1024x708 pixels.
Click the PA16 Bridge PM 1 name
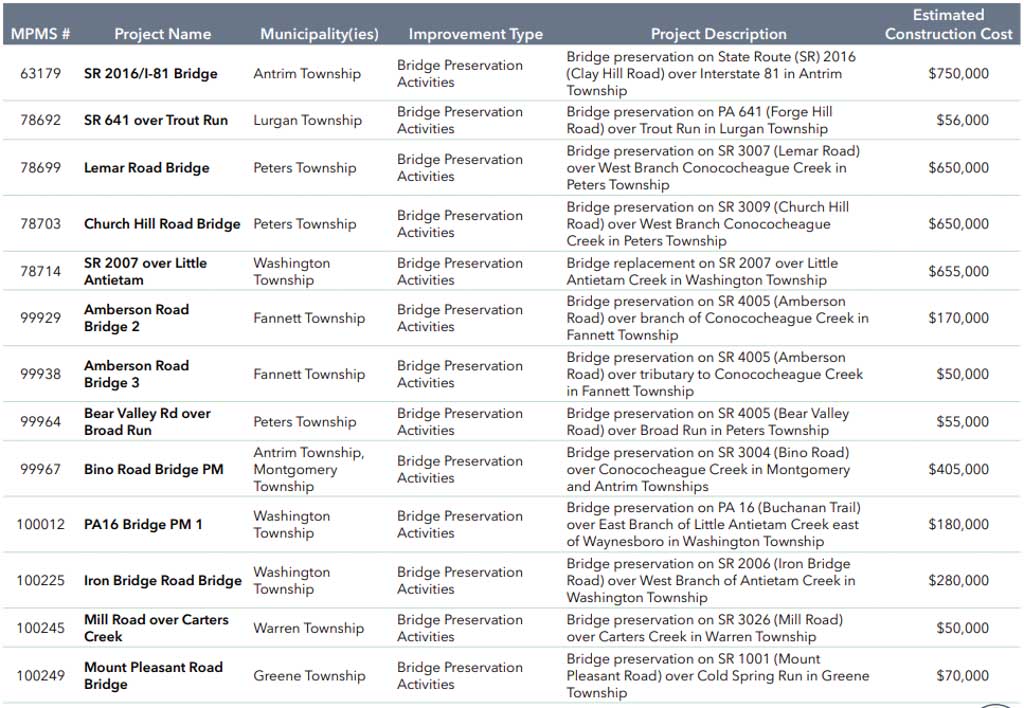coord(143,524)
